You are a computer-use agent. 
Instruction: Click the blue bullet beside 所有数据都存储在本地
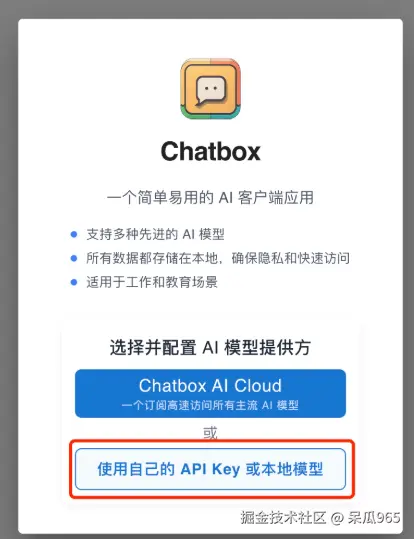pos(74,258)
